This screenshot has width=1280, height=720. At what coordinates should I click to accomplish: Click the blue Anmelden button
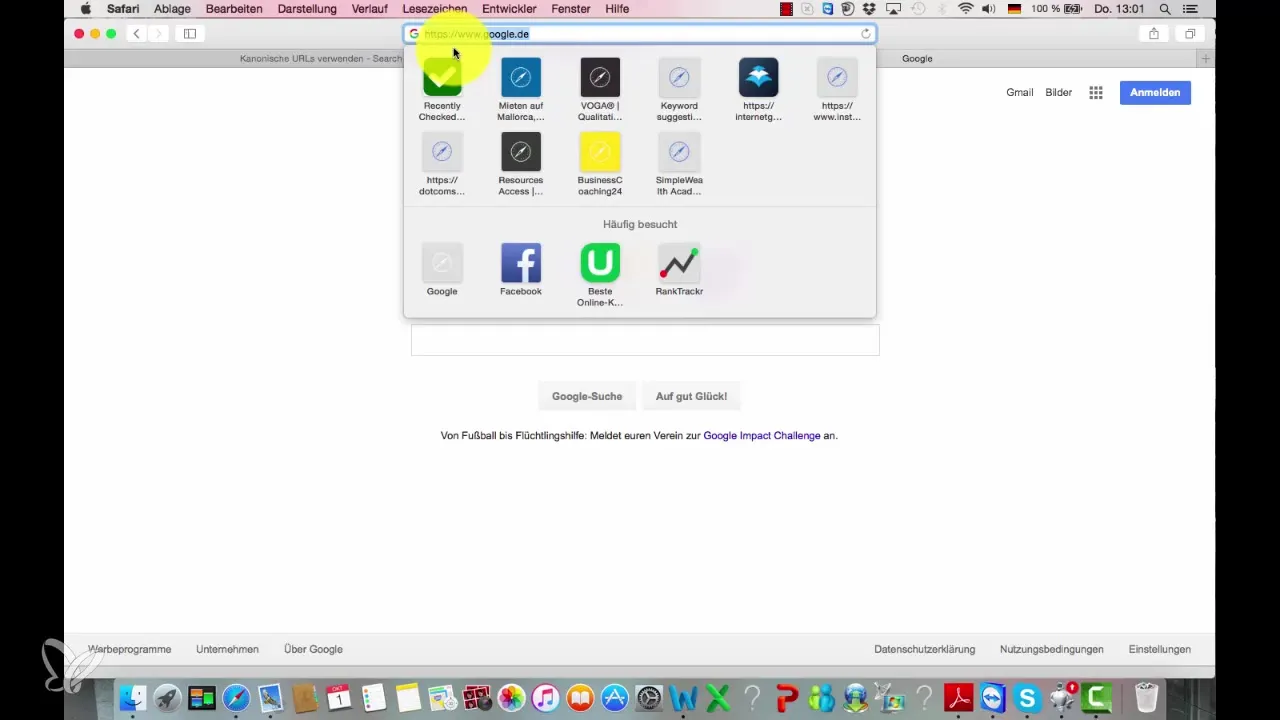[x=1155, y=92]
